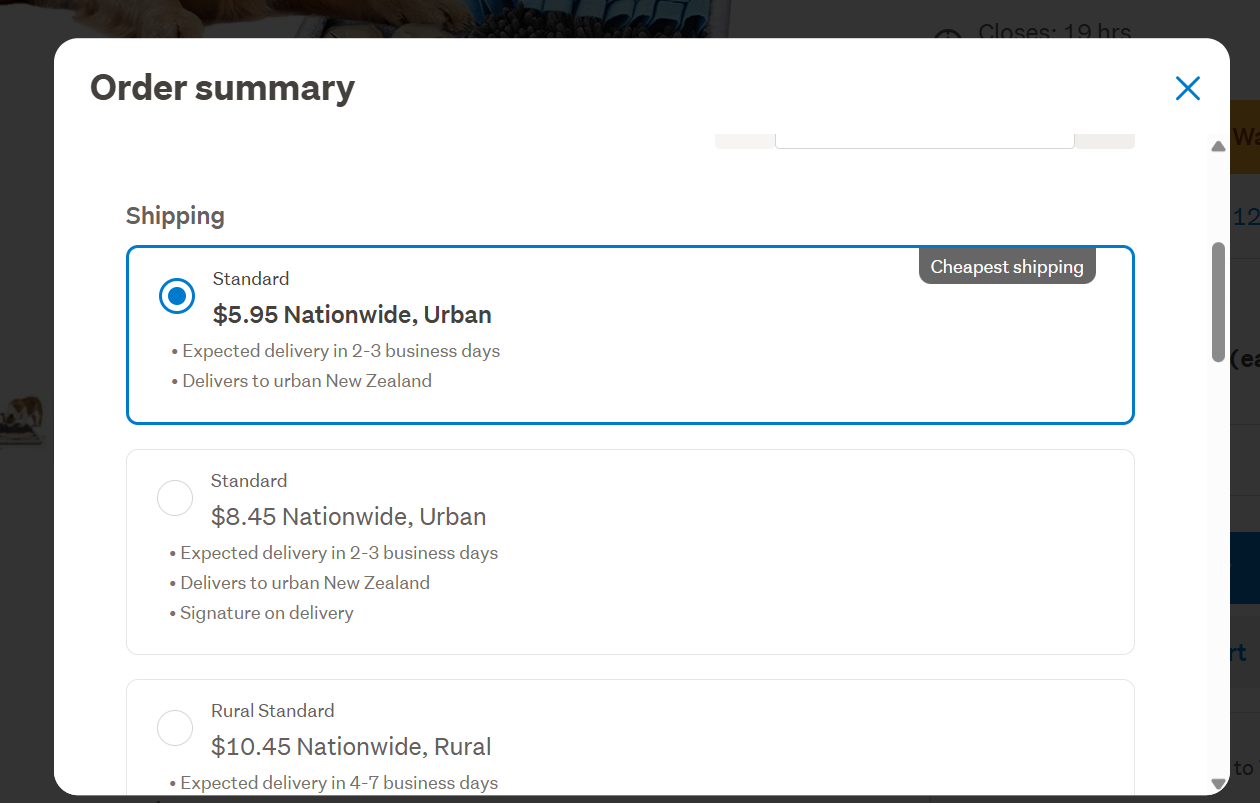
Task: Click the orange Watchlist button at the right edge
Action: [x=1245, y=137]
